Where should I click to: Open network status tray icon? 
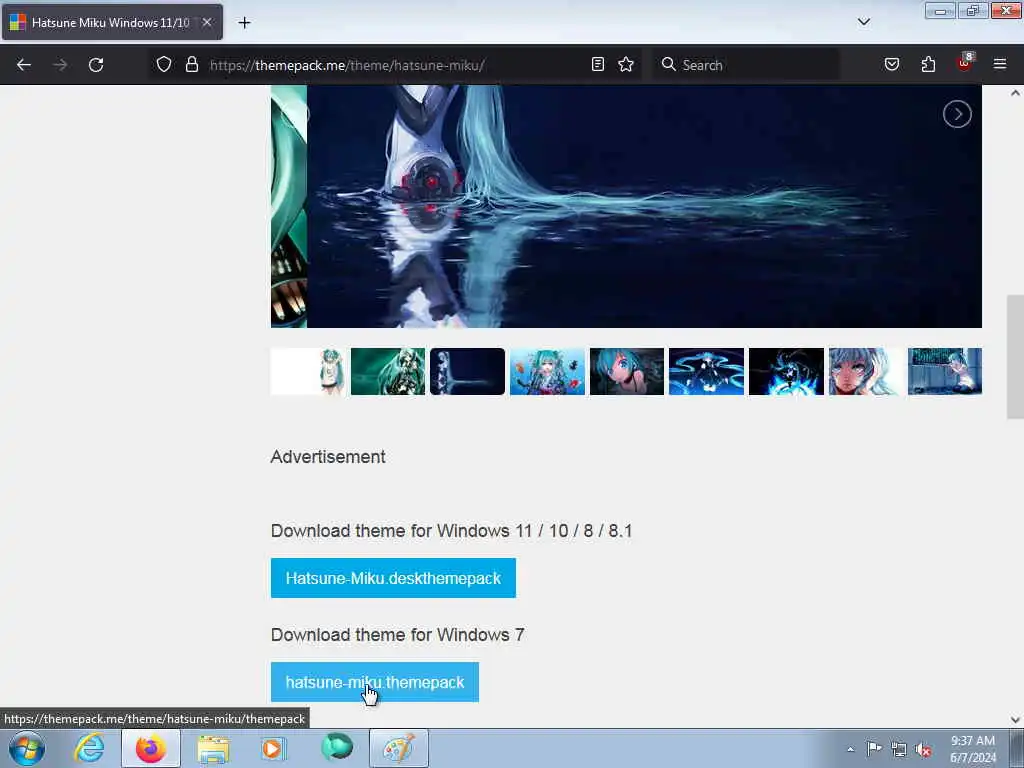(899, 749)
